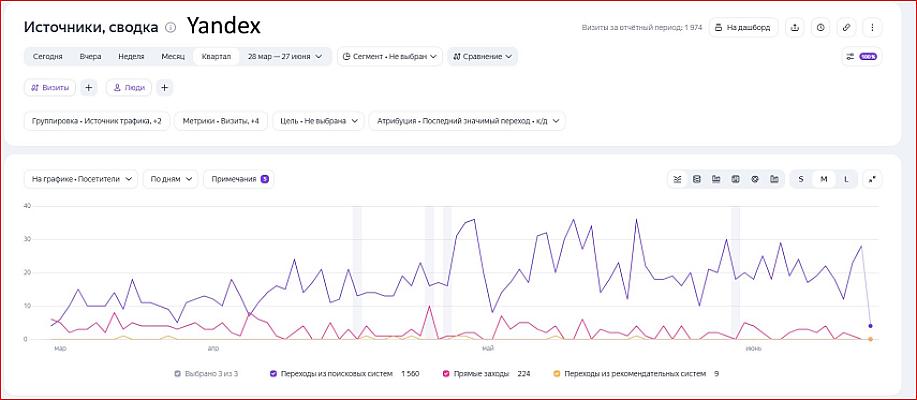Select the Неделя period tab

pos(131,57)
